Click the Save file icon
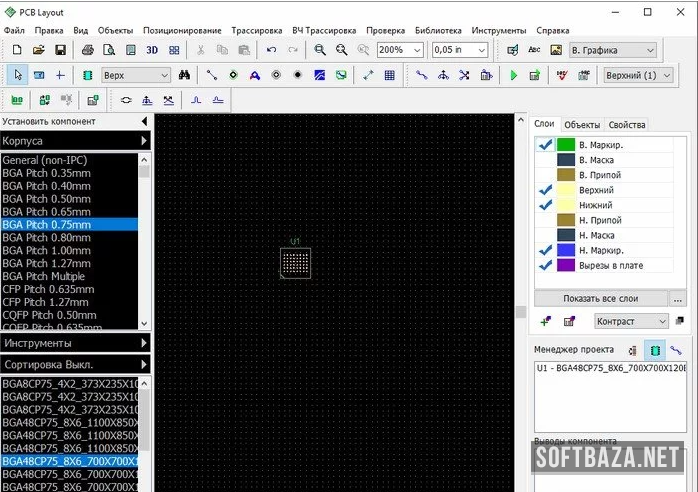Viewport: 698px width, 492px height. coord(60,50)
